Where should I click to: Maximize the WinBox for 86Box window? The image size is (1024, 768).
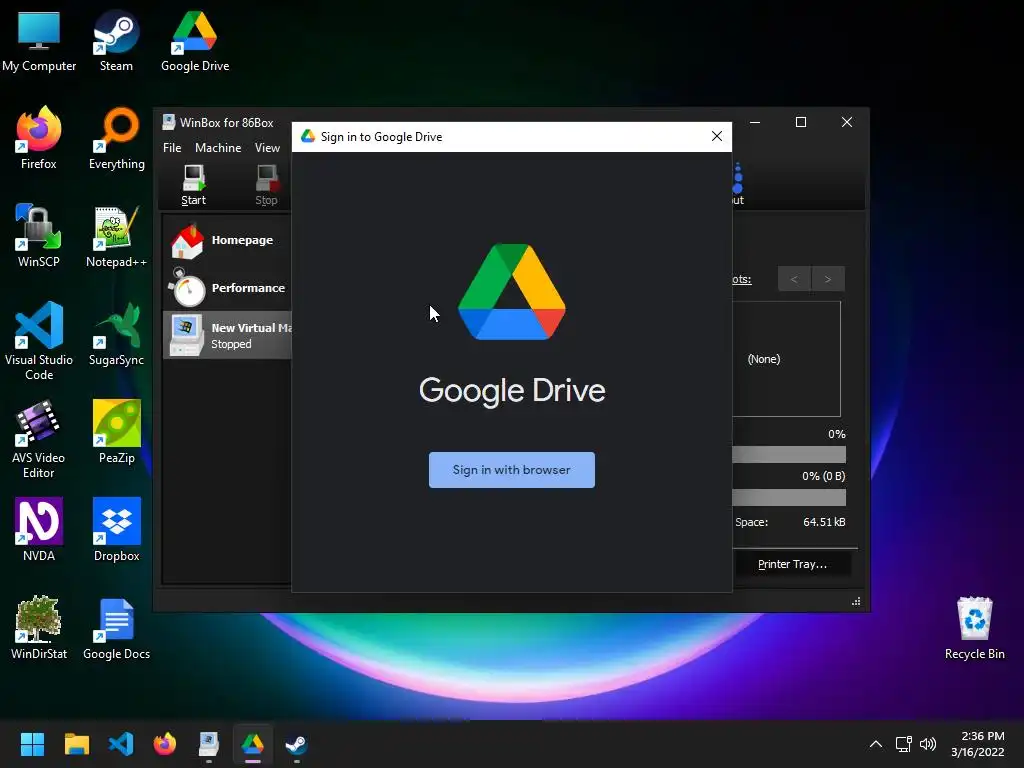(x=801, y=122)
